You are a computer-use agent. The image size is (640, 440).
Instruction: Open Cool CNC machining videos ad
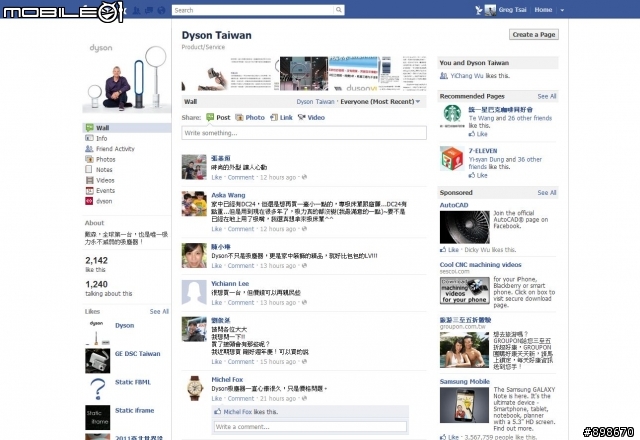[480, 264]
